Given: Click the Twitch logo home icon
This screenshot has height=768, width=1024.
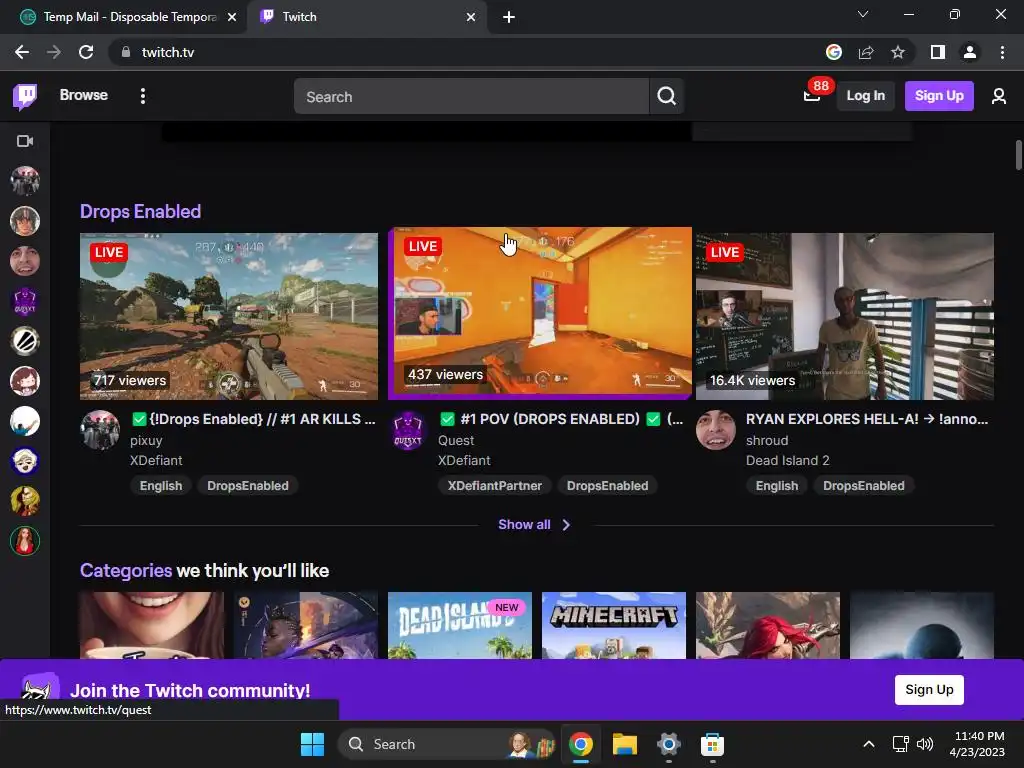Looking at the screenshot, I should click(x=25, y=96).
